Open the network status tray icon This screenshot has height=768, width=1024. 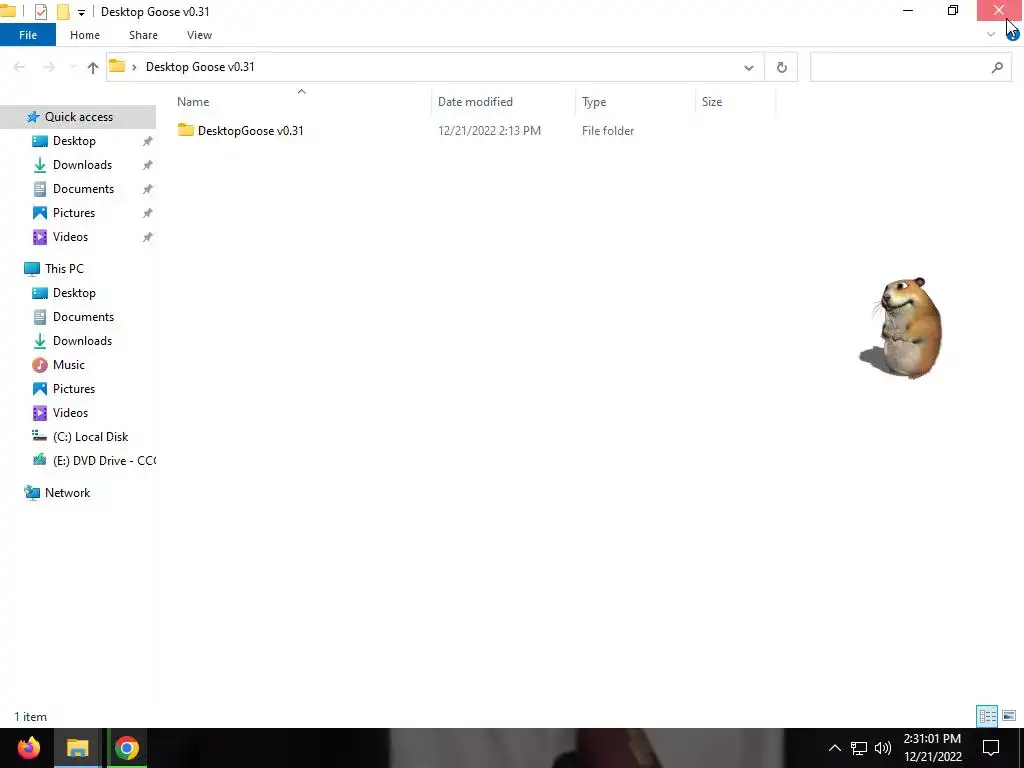[x=859, y=748]
